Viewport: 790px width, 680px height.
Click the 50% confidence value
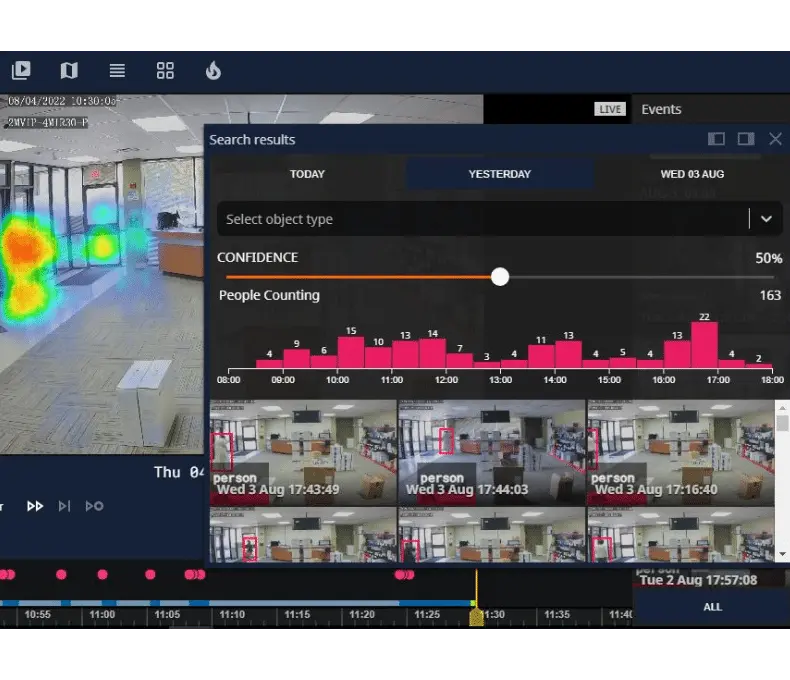coord(768,258)
